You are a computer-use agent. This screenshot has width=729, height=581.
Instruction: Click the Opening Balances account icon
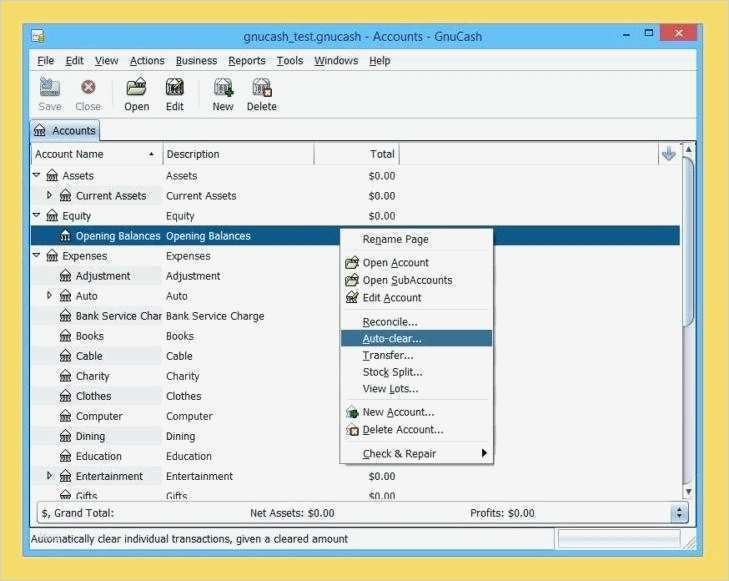pyautogui.click(x=66, y=236)
